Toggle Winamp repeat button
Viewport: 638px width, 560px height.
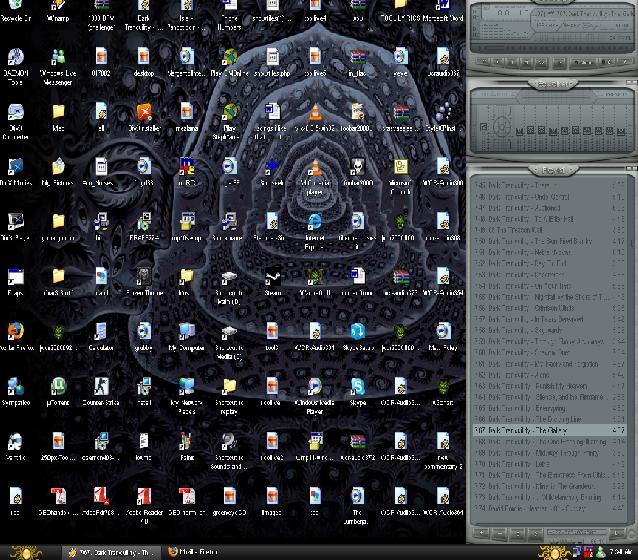(607, 62)
